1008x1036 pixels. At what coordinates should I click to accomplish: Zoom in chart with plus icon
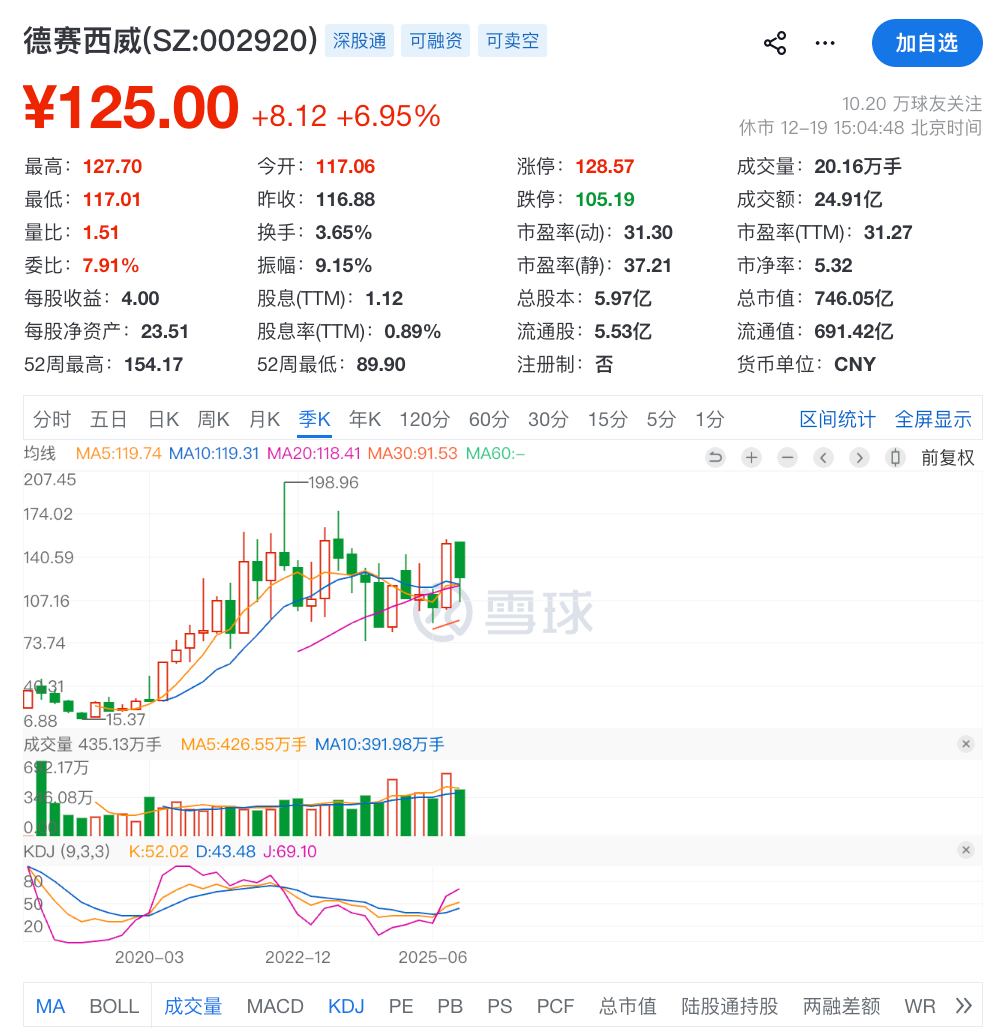click(x=752, y=457)
